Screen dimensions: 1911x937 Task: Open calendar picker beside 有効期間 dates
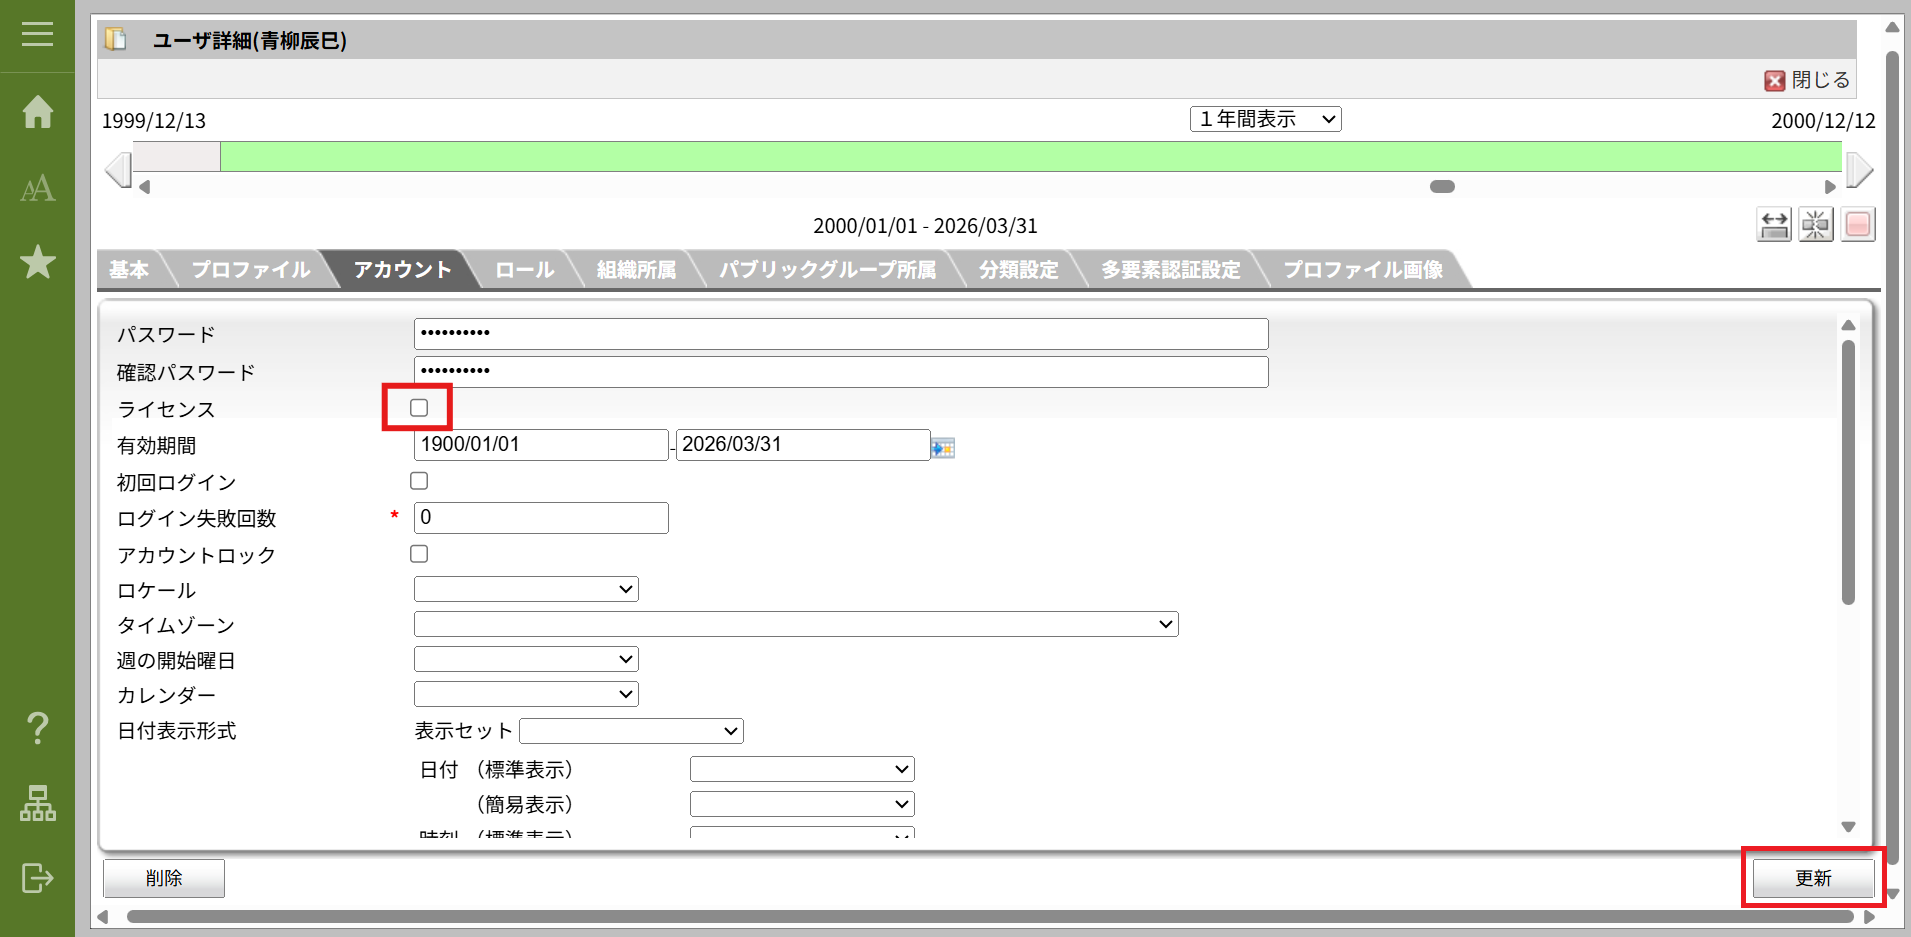click(x=942, y=448)
